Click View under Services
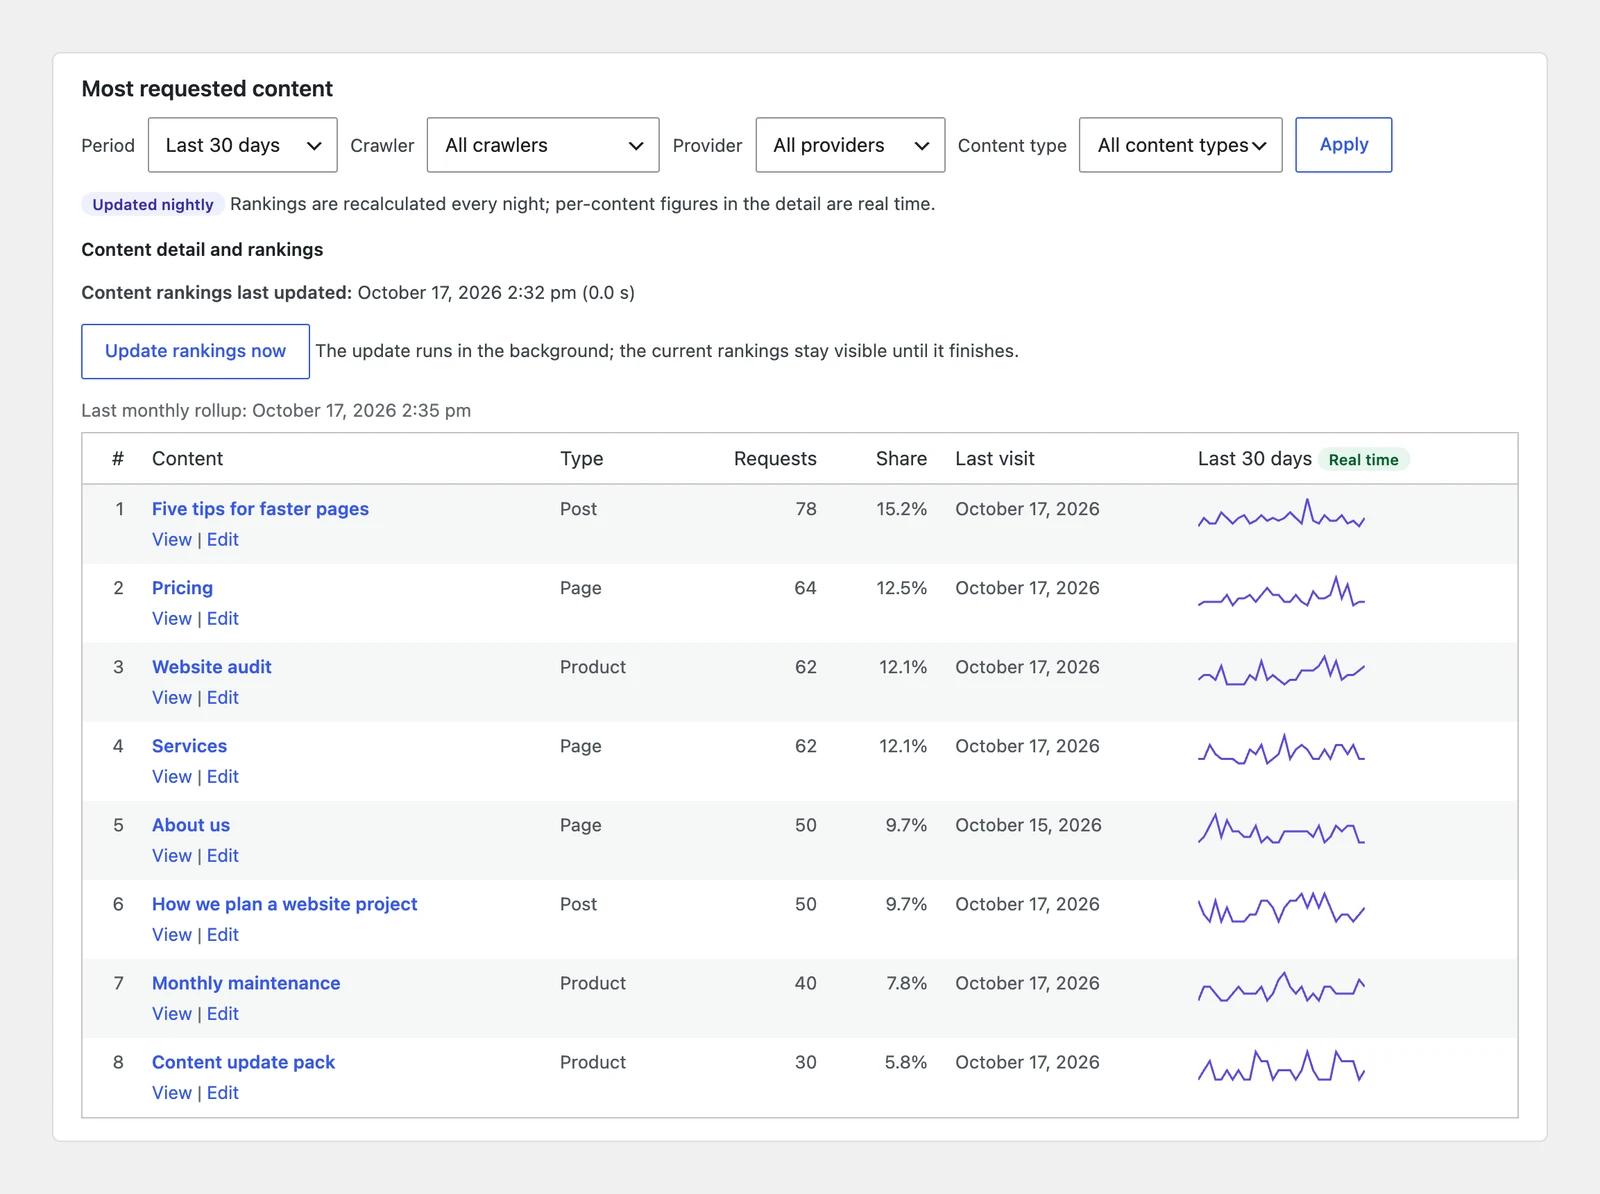This screenshot has height=1194, width=1600. (x=172, y=777)
